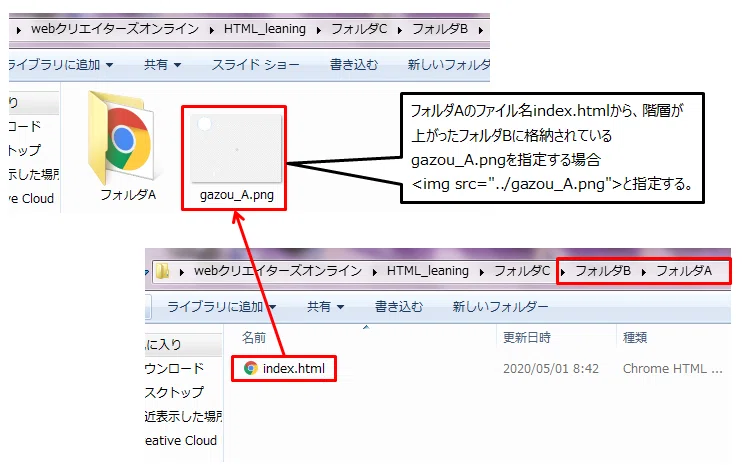Expand arrow after HTML_leaning in upper address bar
Image resolution: width=743 pixels, height=465 pixels.
point(319,30)
